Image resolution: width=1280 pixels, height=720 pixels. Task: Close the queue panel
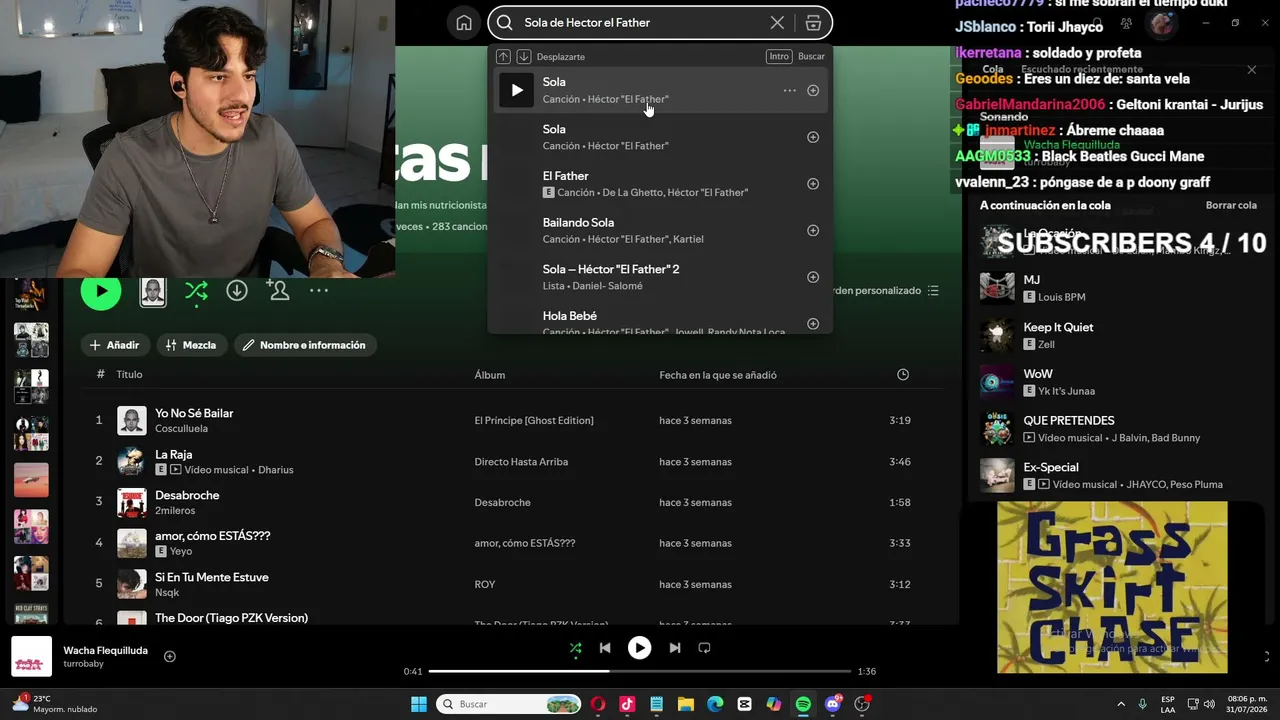click(x=1251, y=70)
